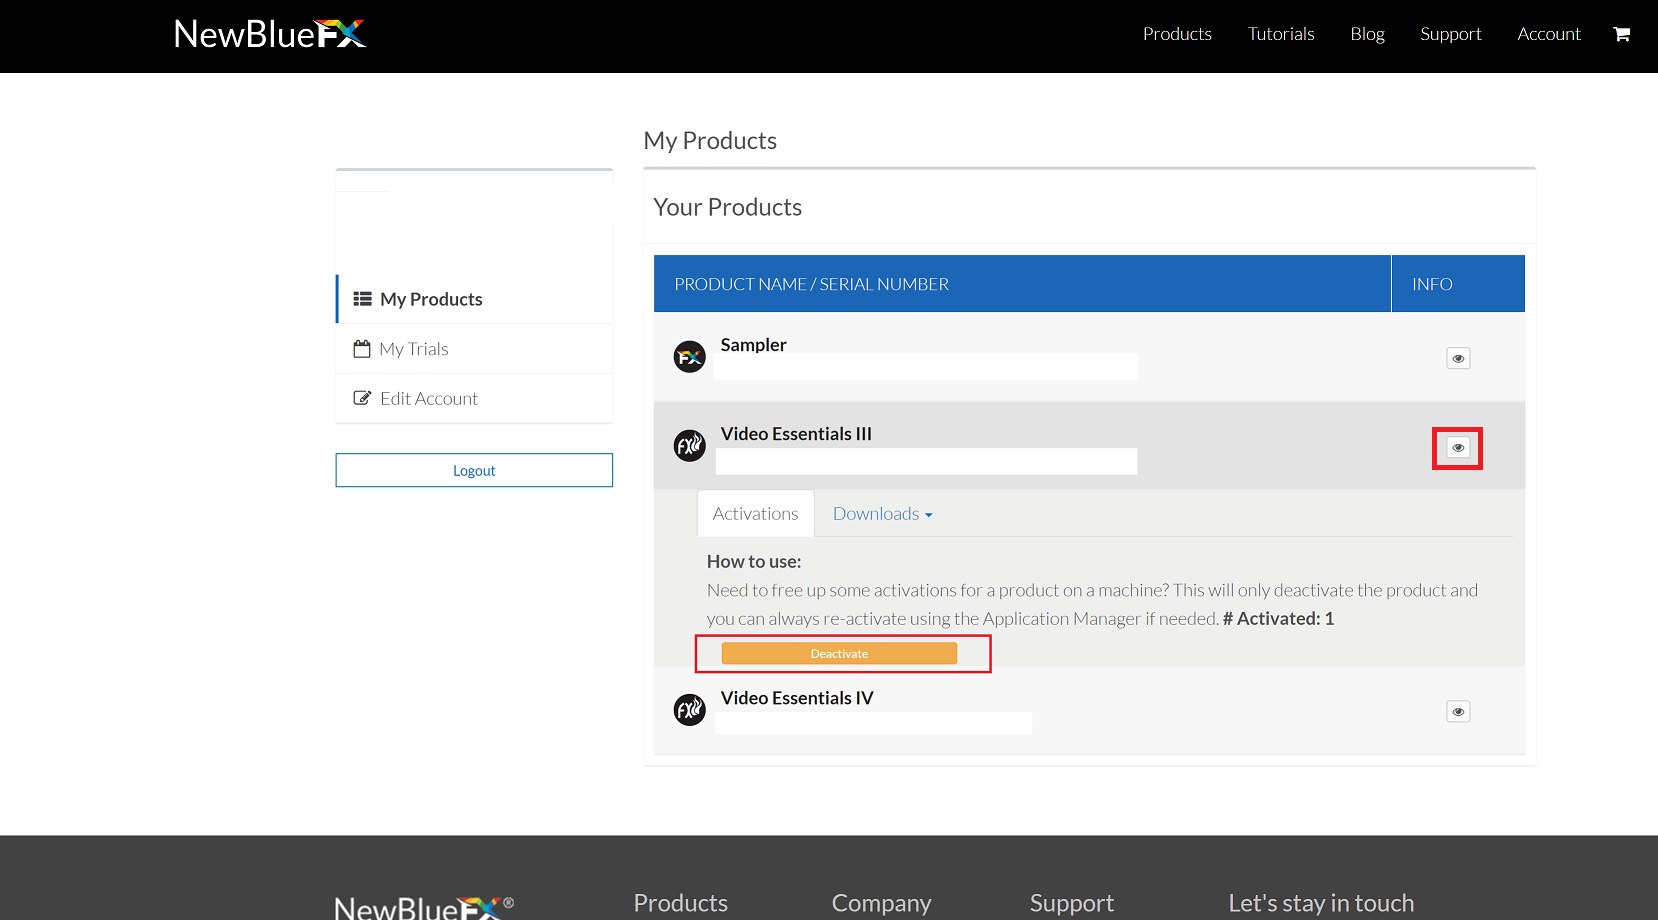Click the Video Essentials III product icon

click(x=690, y=446)
